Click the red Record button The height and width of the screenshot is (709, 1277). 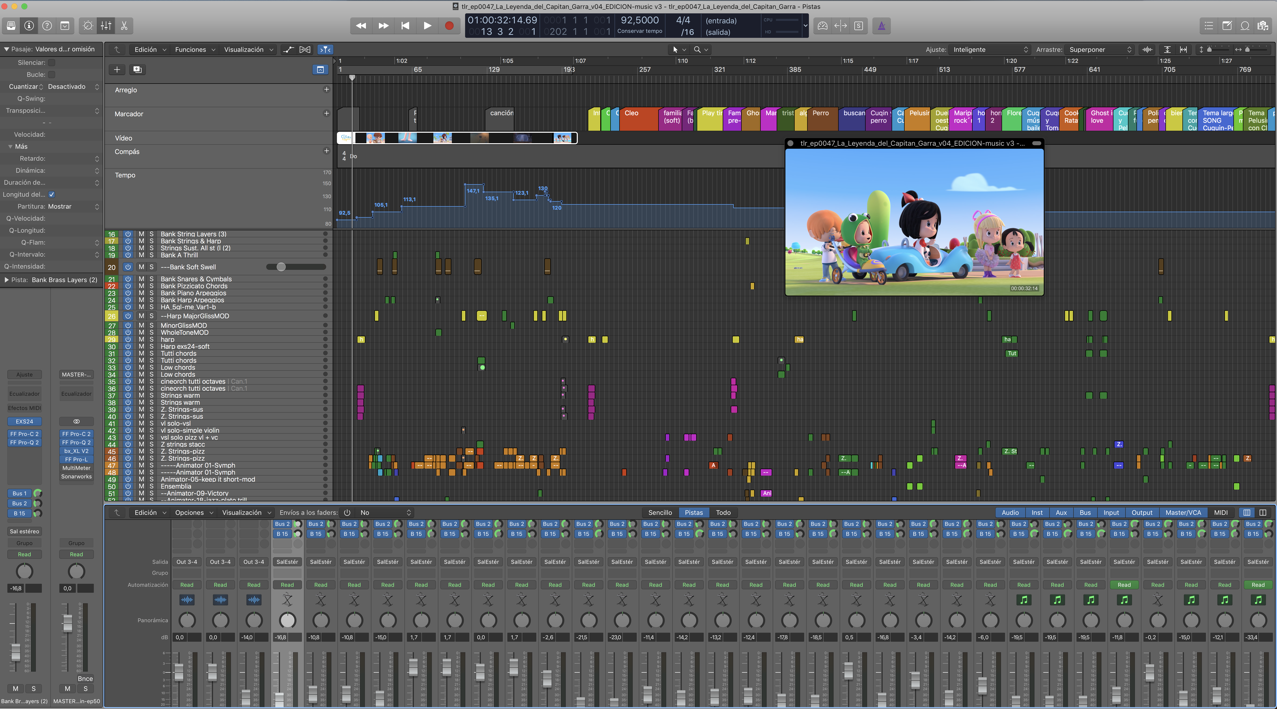click(449, 26)
